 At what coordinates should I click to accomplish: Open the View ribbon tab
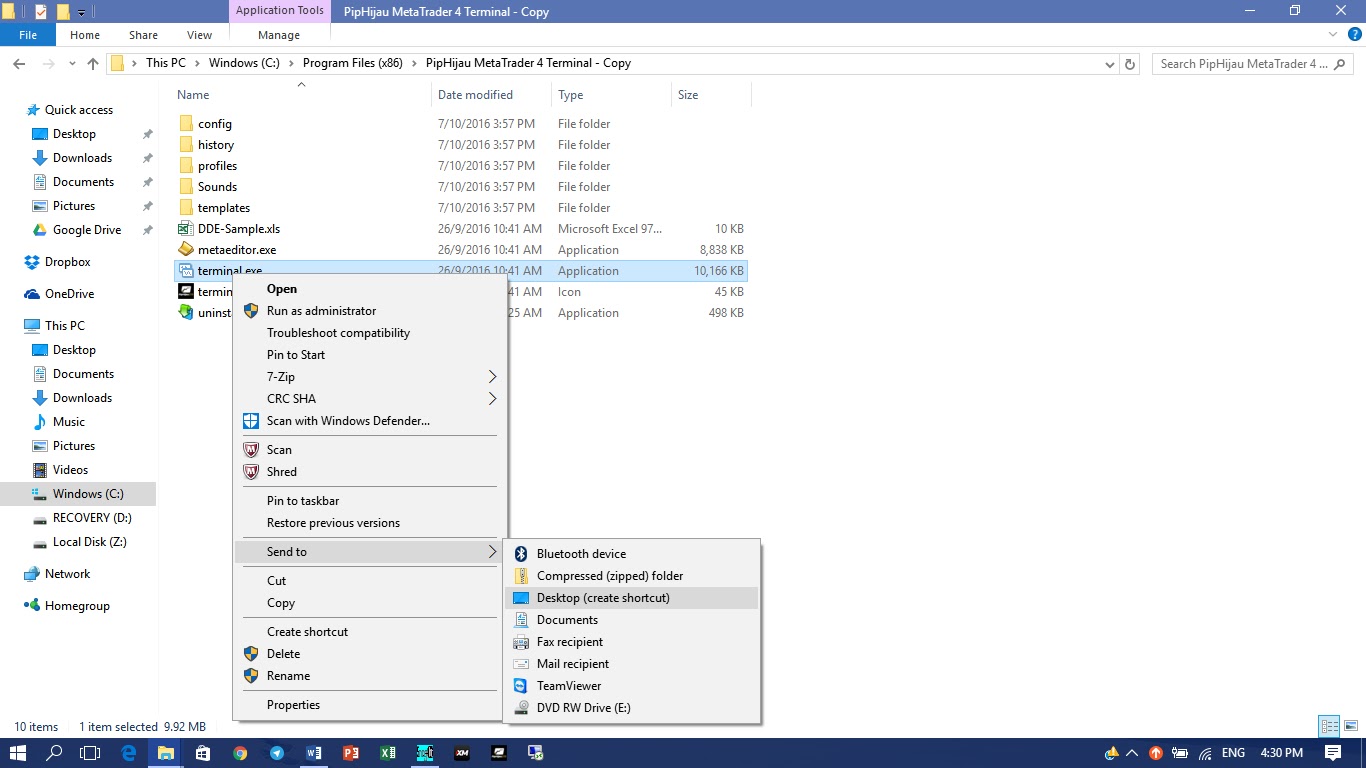199,35
